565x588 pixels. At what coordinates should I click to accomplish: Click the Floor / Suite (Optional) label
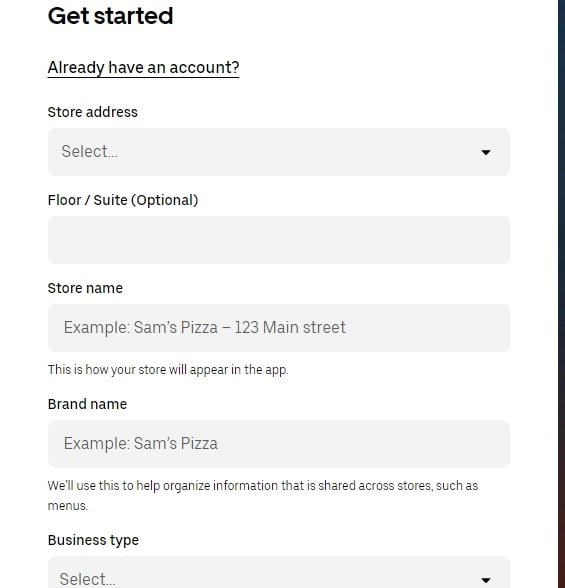tap(123, 200)
